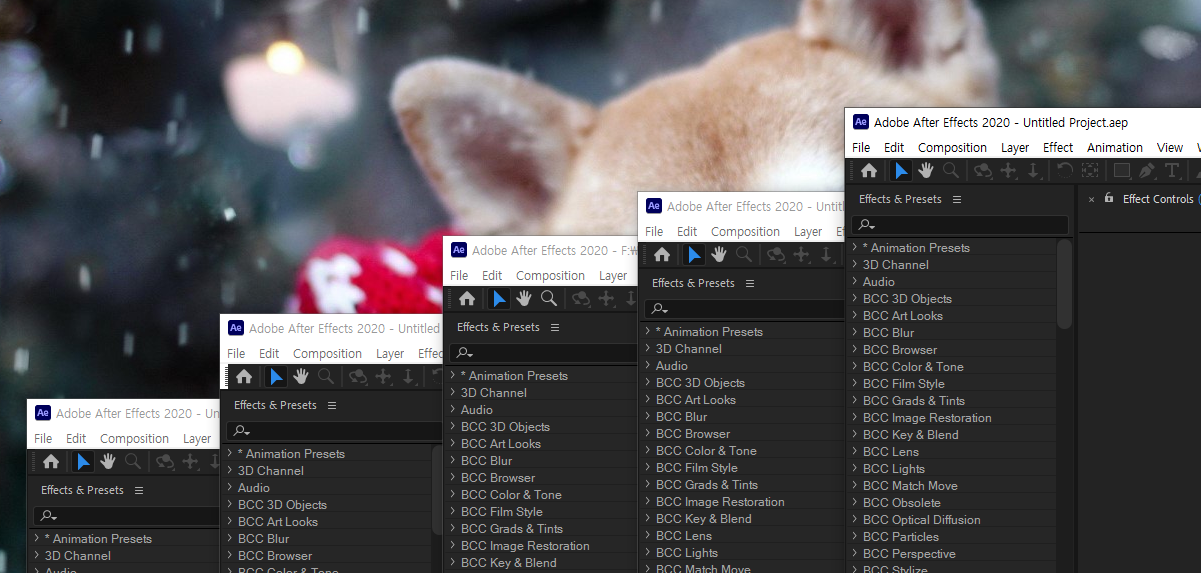Expand BCC 3D Objects in rightmost window
1201x573 pixels.
(x=855, y=299)
